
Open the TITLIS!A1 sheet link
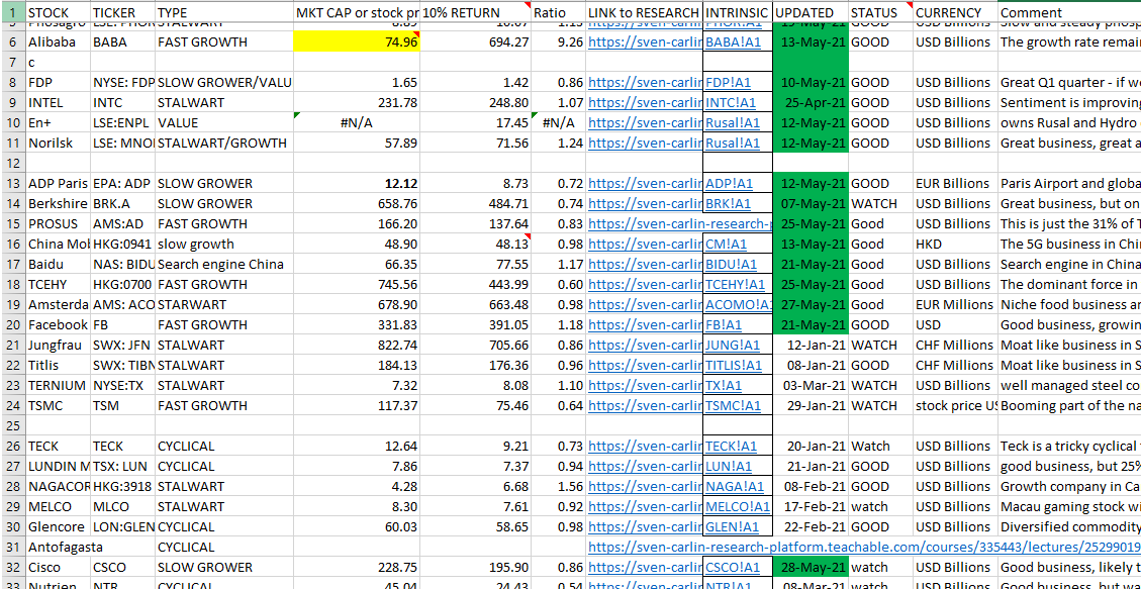pos(734,365)
